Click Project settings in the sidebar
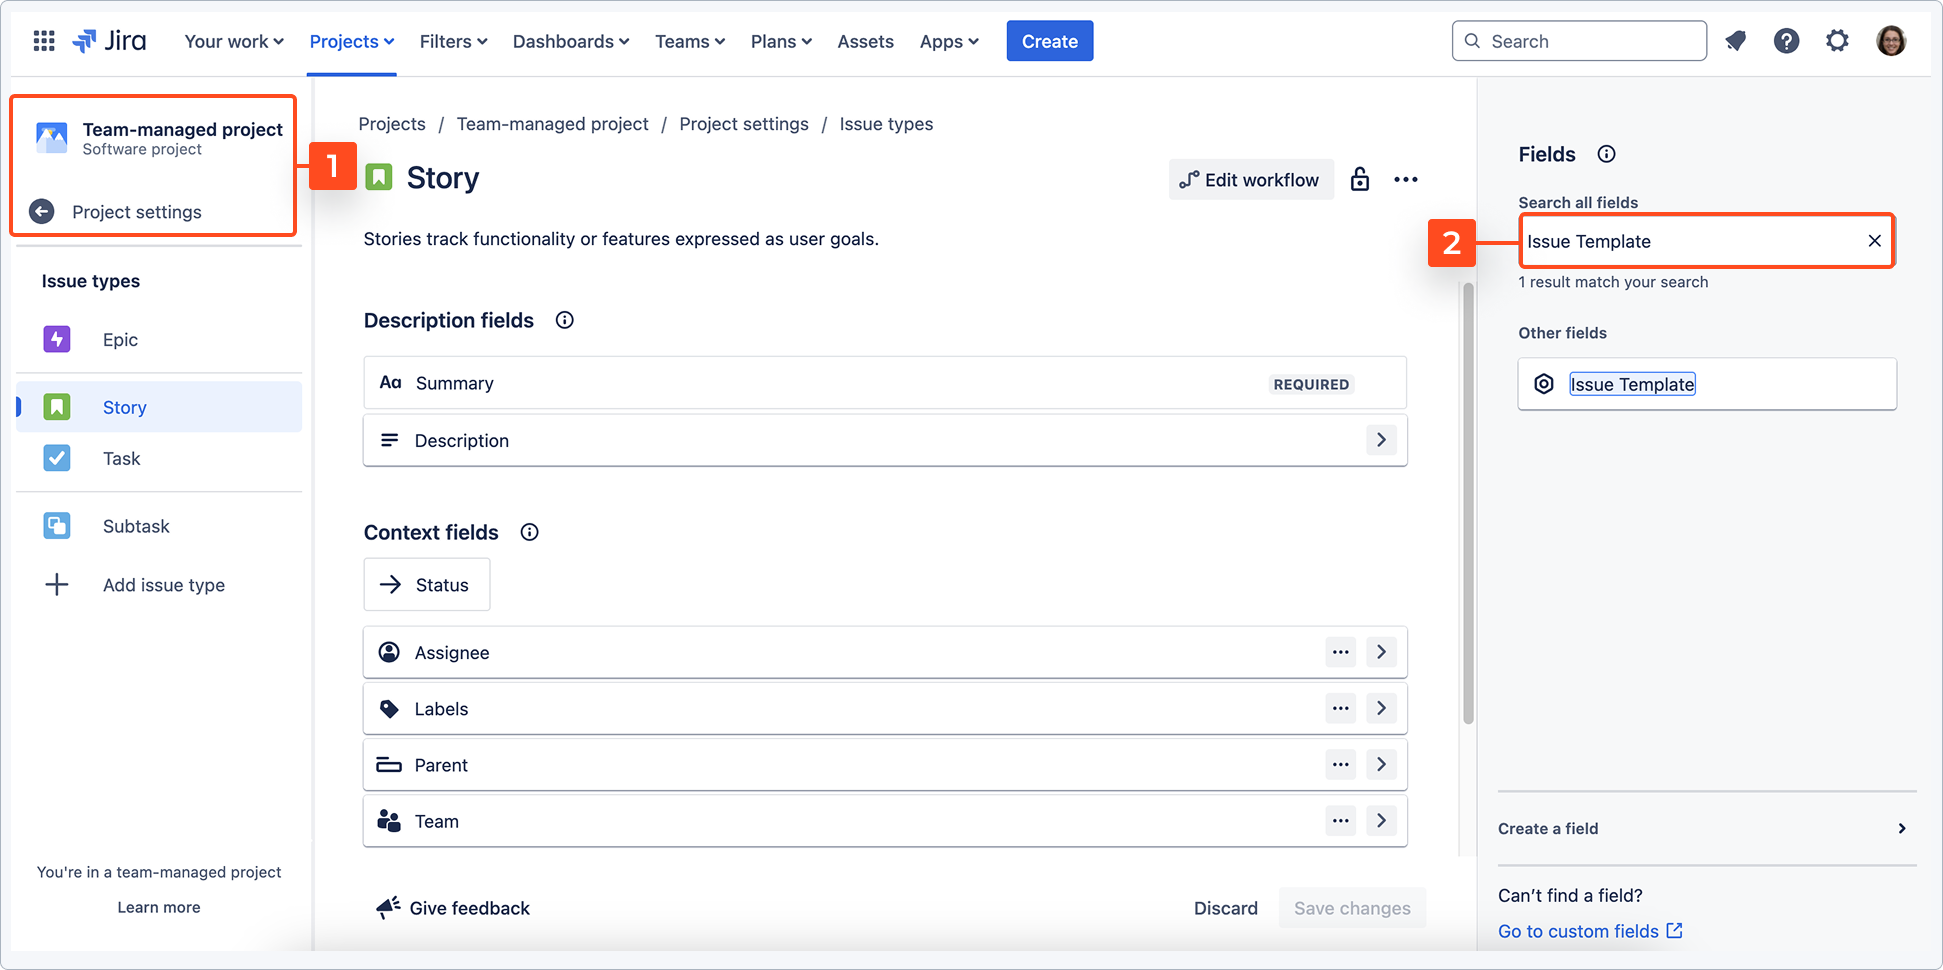The width and height of the screenshot is (1943, 970). click(x=137, y=212)
